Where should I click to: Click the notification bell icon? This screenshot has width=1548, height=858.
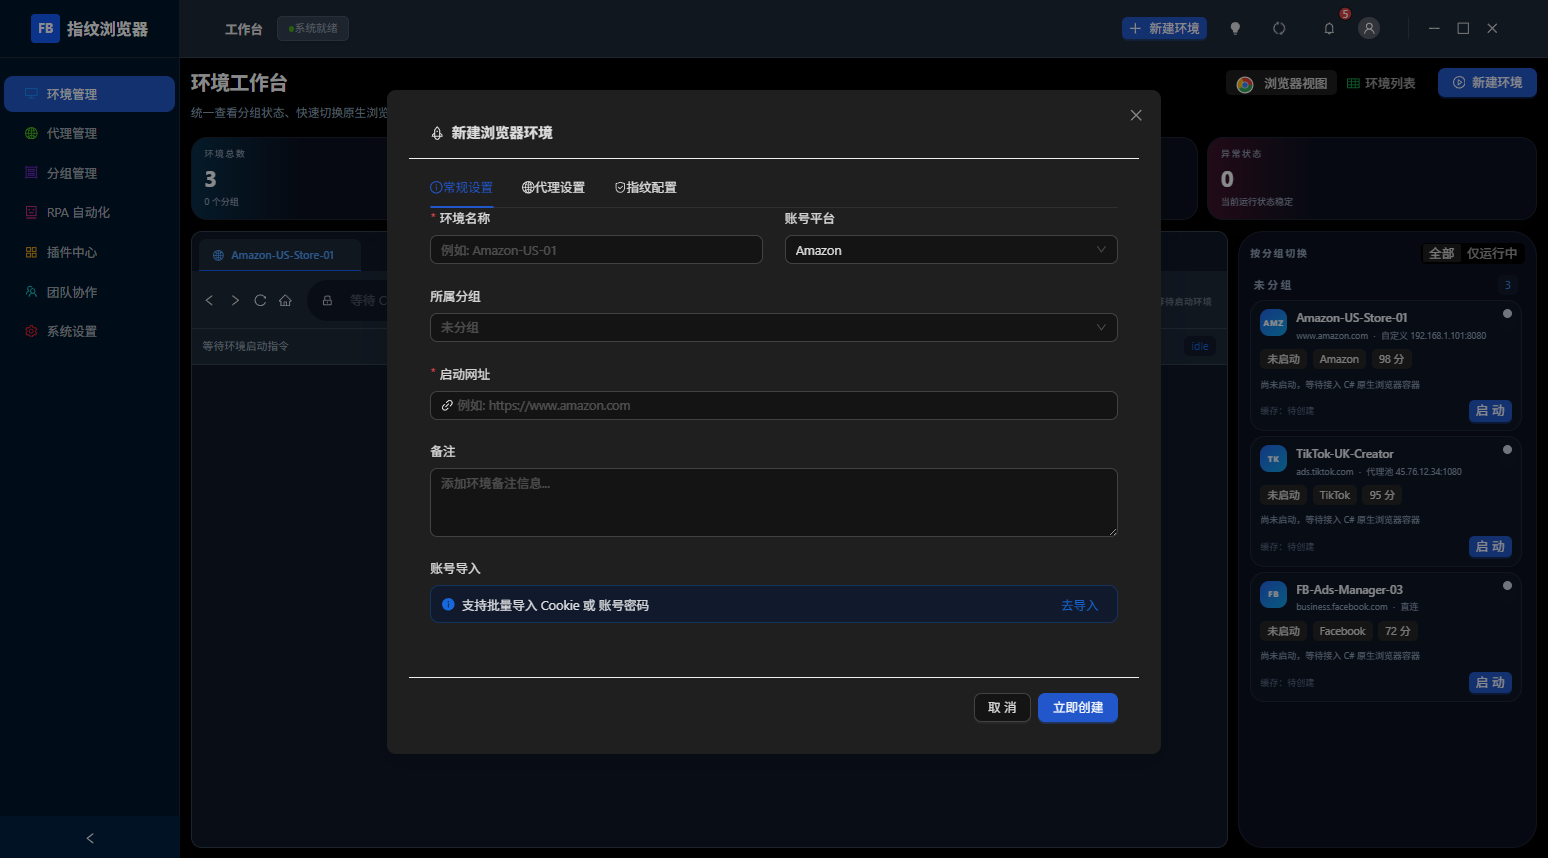1329,29
